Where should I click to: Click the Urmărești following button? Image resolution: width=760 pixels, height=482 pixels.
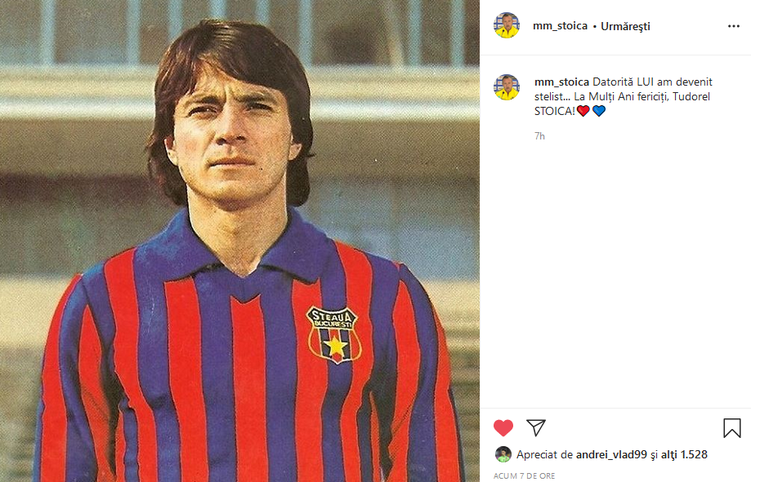pyautogui.click(x=625, y=26)
